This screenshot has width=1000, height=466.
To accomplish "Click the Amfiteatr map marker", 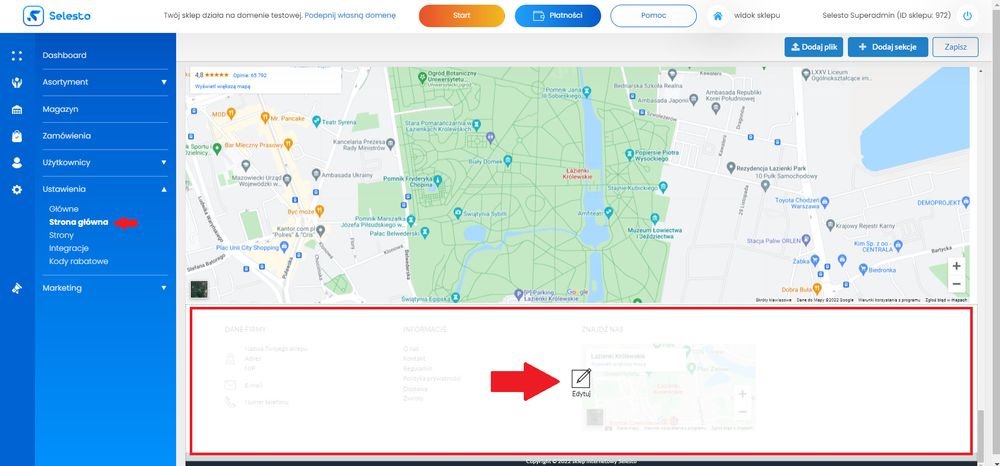I will [x=608, y=212].
